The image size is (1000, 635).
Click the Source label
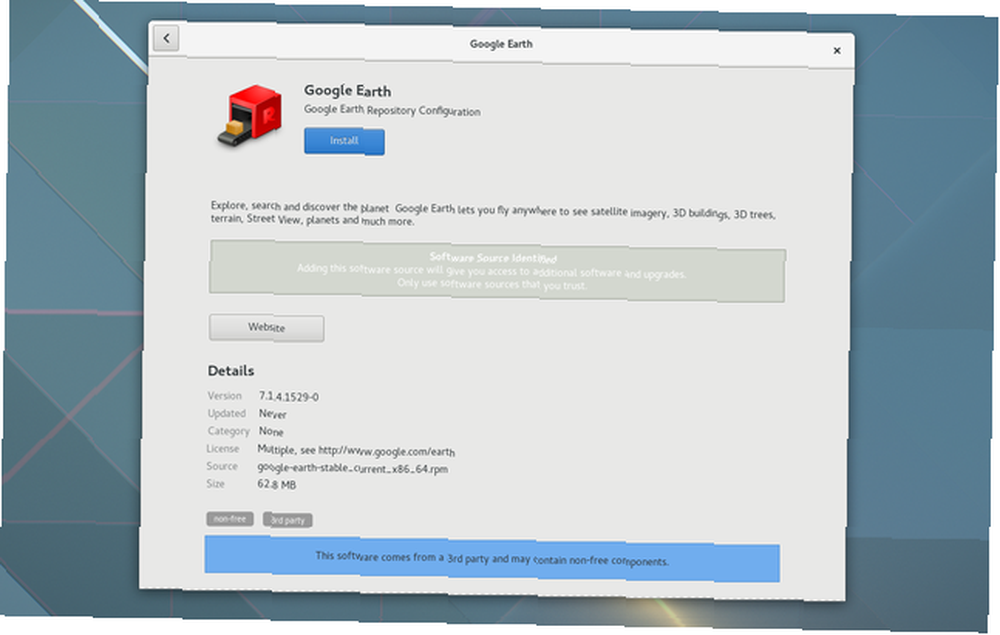point(222,466)
